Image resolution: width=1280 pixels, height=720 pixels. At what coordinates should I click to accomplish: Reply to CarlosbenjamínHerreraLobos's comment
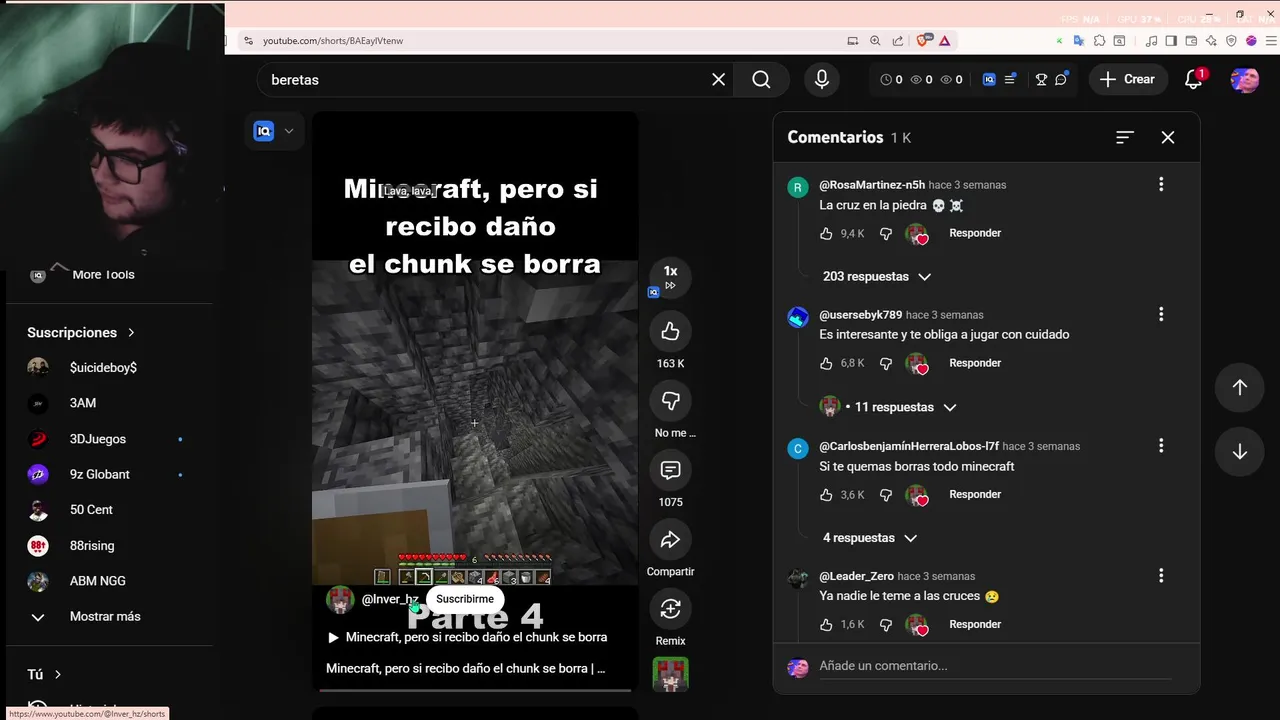click(975, 494)
